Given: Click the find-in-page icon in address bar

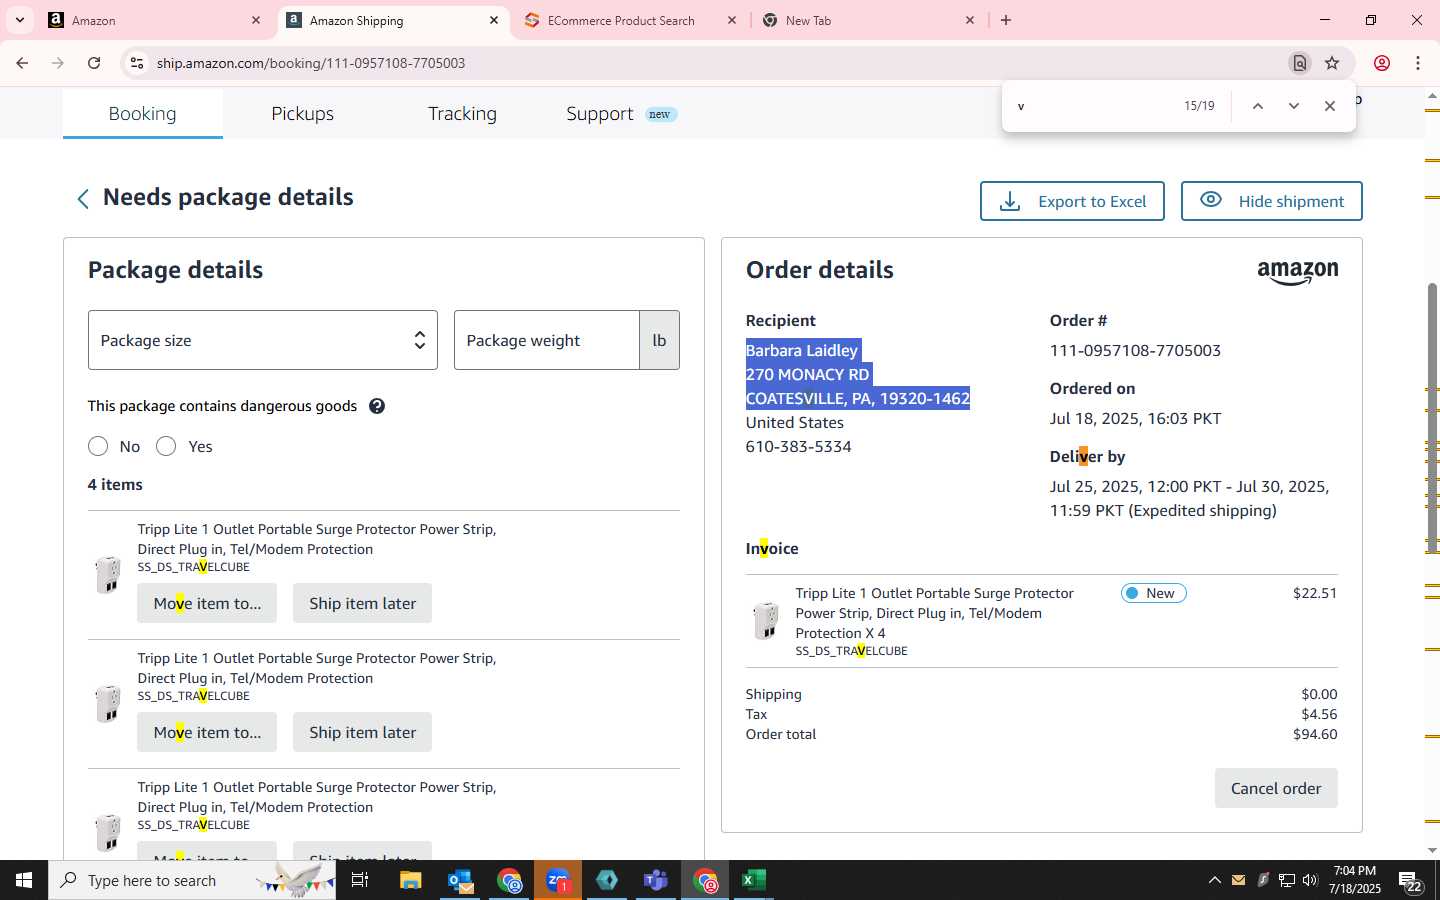Looking at the screenshot, I should tap(1300, 63).
